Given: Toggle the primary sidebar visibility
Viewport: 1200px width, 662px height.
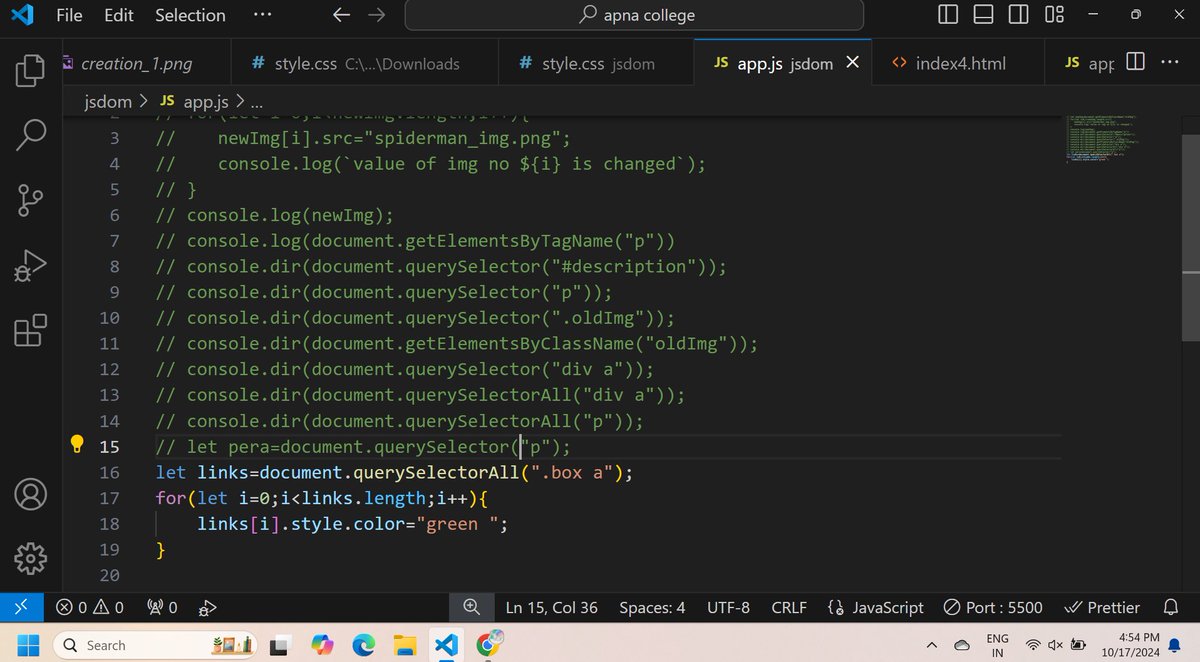Looking at the screenshot, I should tap(946, 15).
